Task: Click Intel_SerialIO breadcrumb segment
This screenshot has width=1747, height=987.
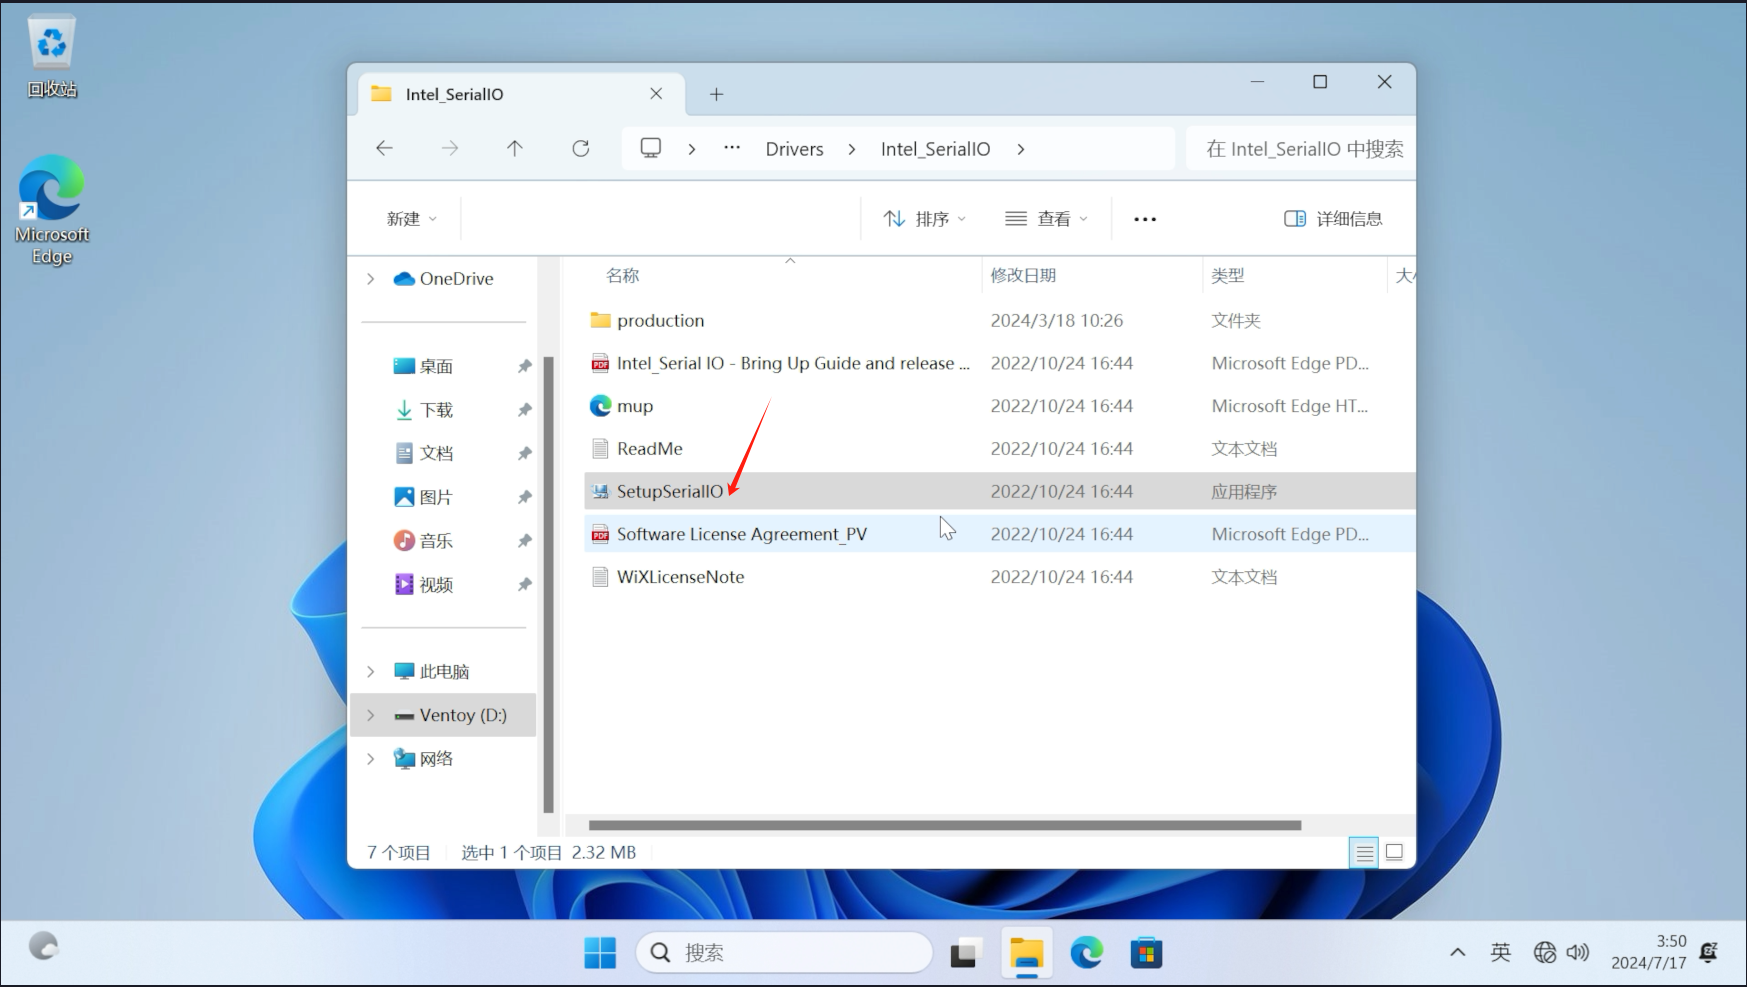Action: [936, 149]
